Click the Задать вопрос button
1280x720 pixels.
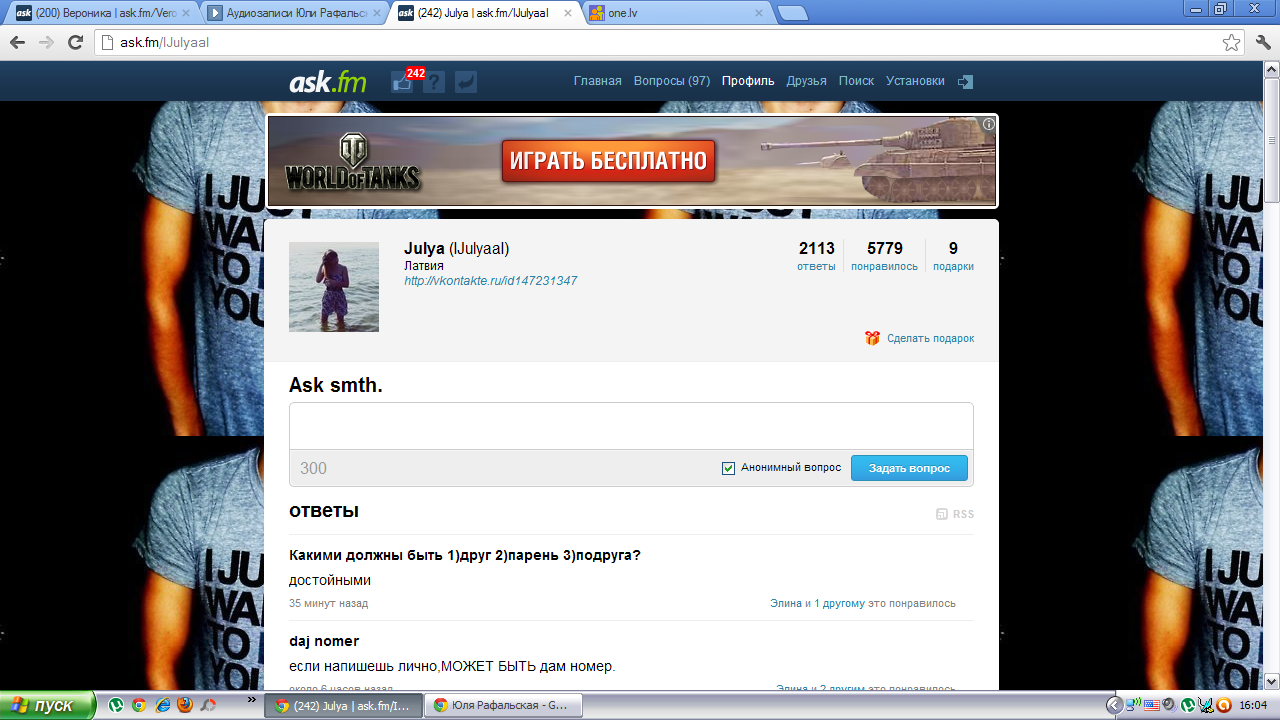click(x=909, y=468)
